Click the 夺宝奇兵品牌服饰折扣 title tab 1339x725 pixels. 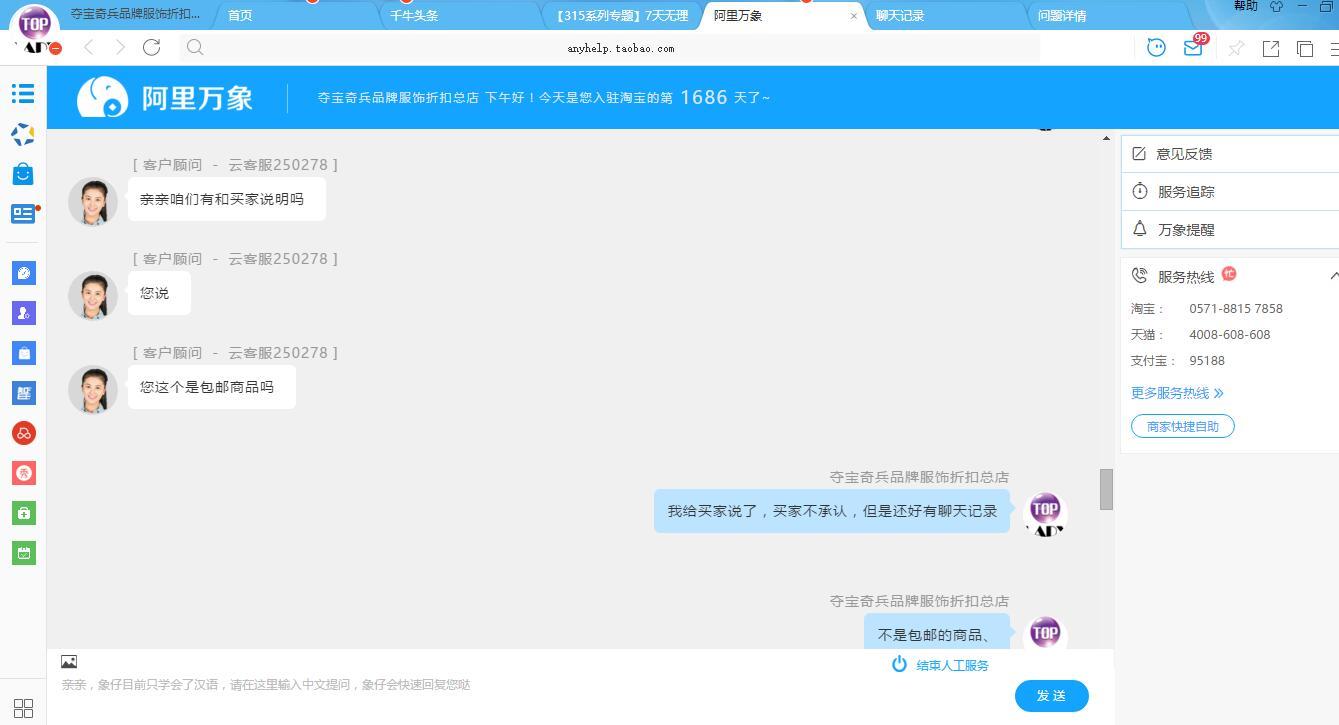click(135, 14)
